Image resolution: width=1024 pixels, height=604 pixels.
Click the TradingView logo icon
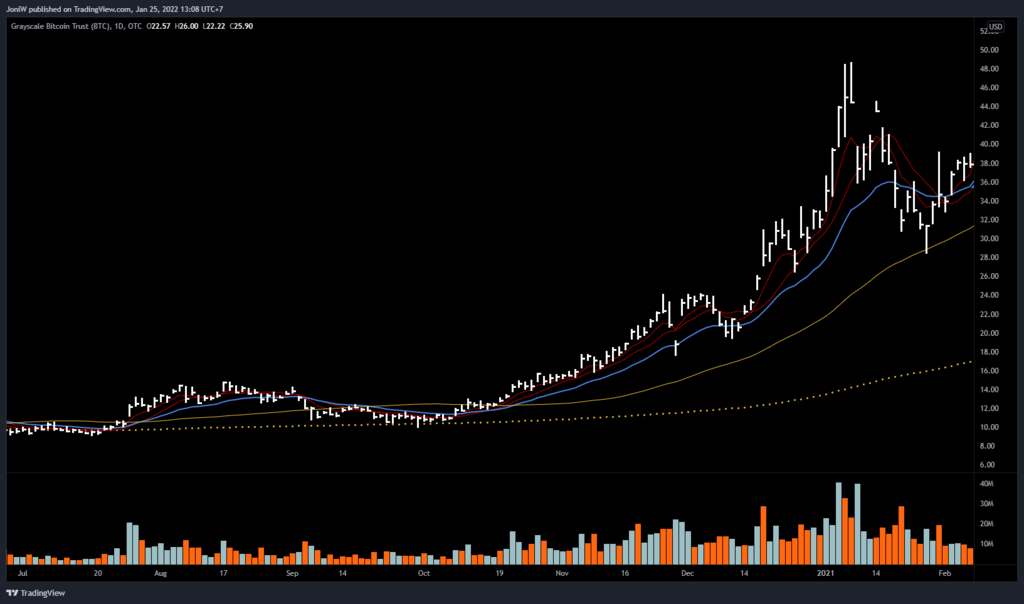(x=12, y=591)
